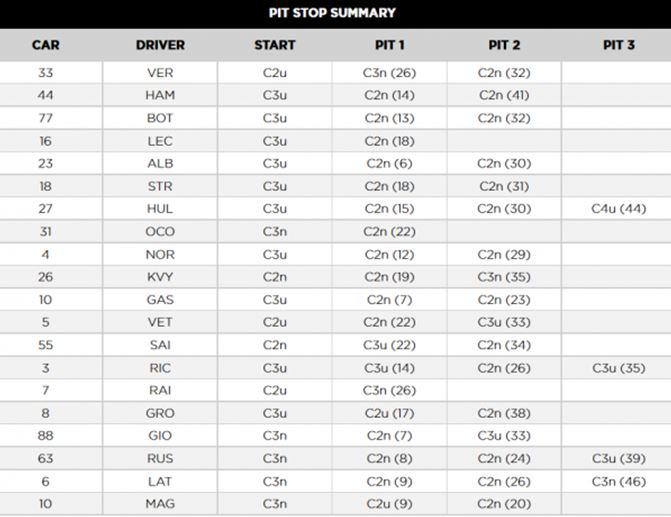The width and height of the screenshot is (671, 517).
Task: Click the RAI driver cell
Action: pyautogui.click(x=160, y=390)
